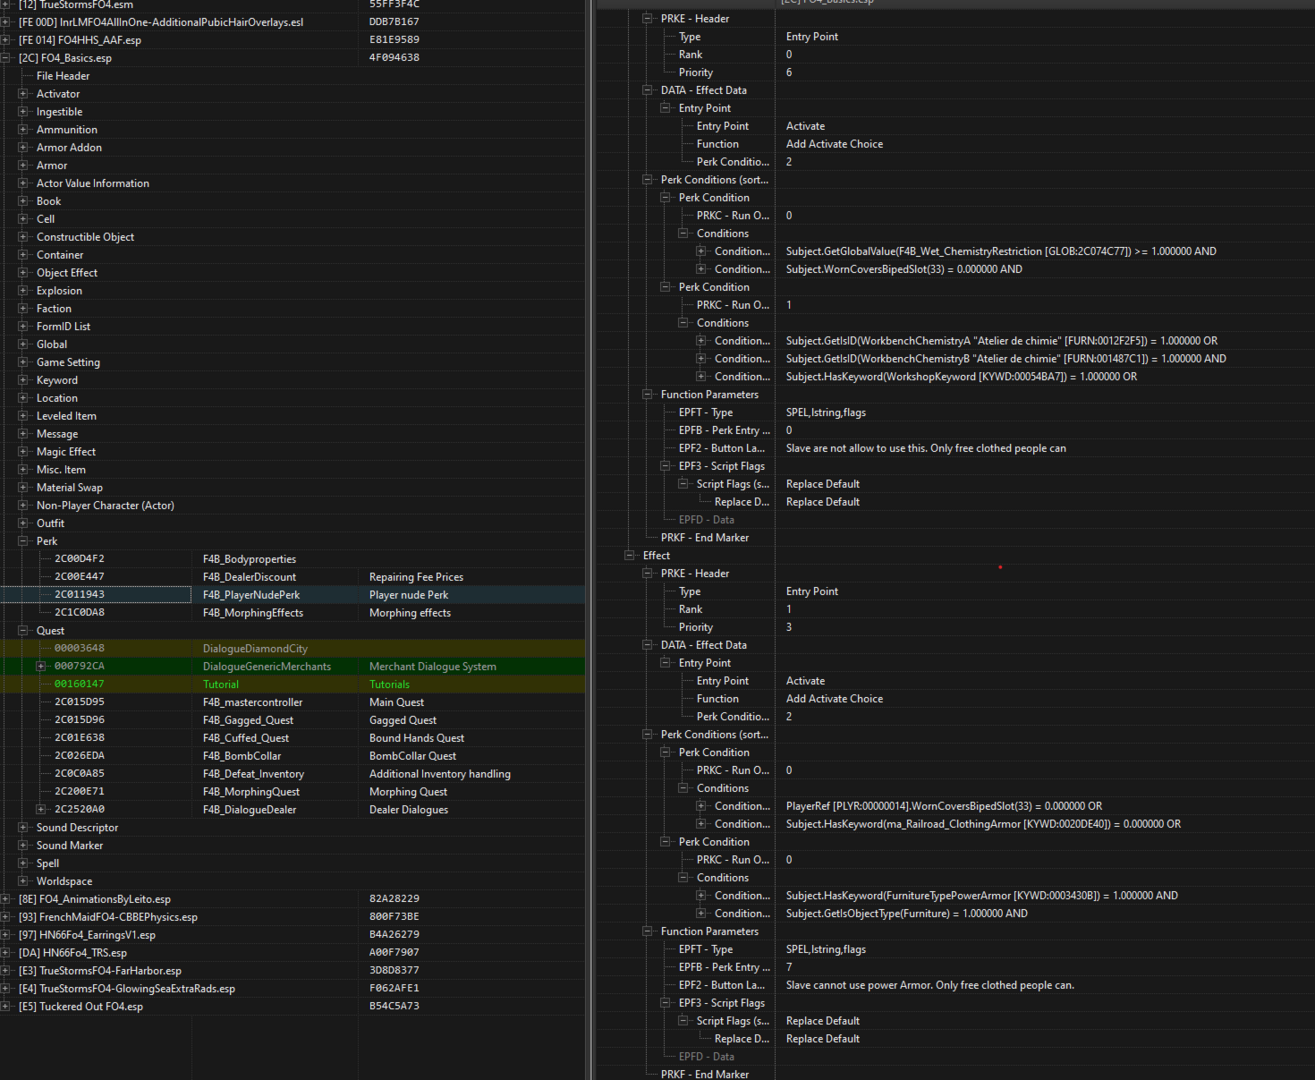Collapse FO4_Basics.esp plugin node
Image resolution: width=1315 pixels, height=1080 pixels.
pyautogui.click(x=5, y=58)
